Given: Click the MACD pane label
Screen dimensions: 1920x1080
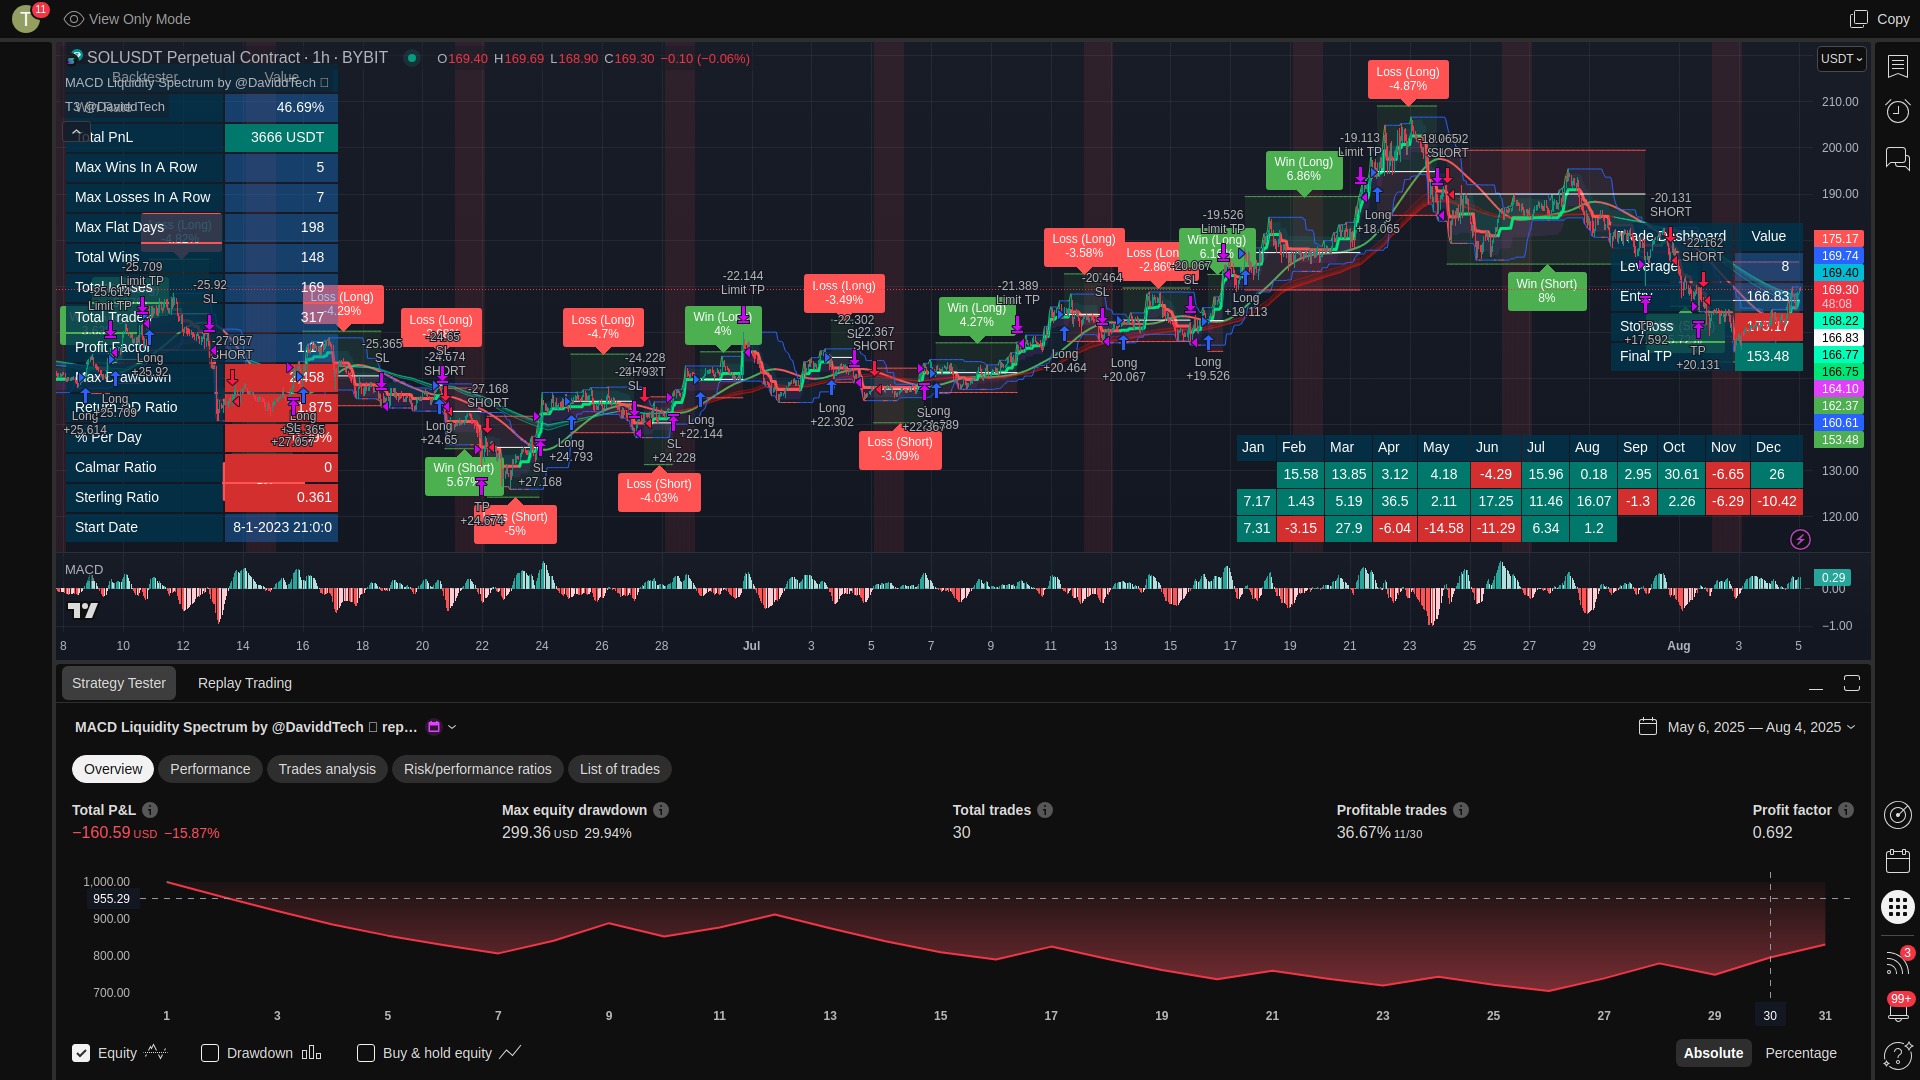Looking at the screenshot, I should tap(84, 570).
